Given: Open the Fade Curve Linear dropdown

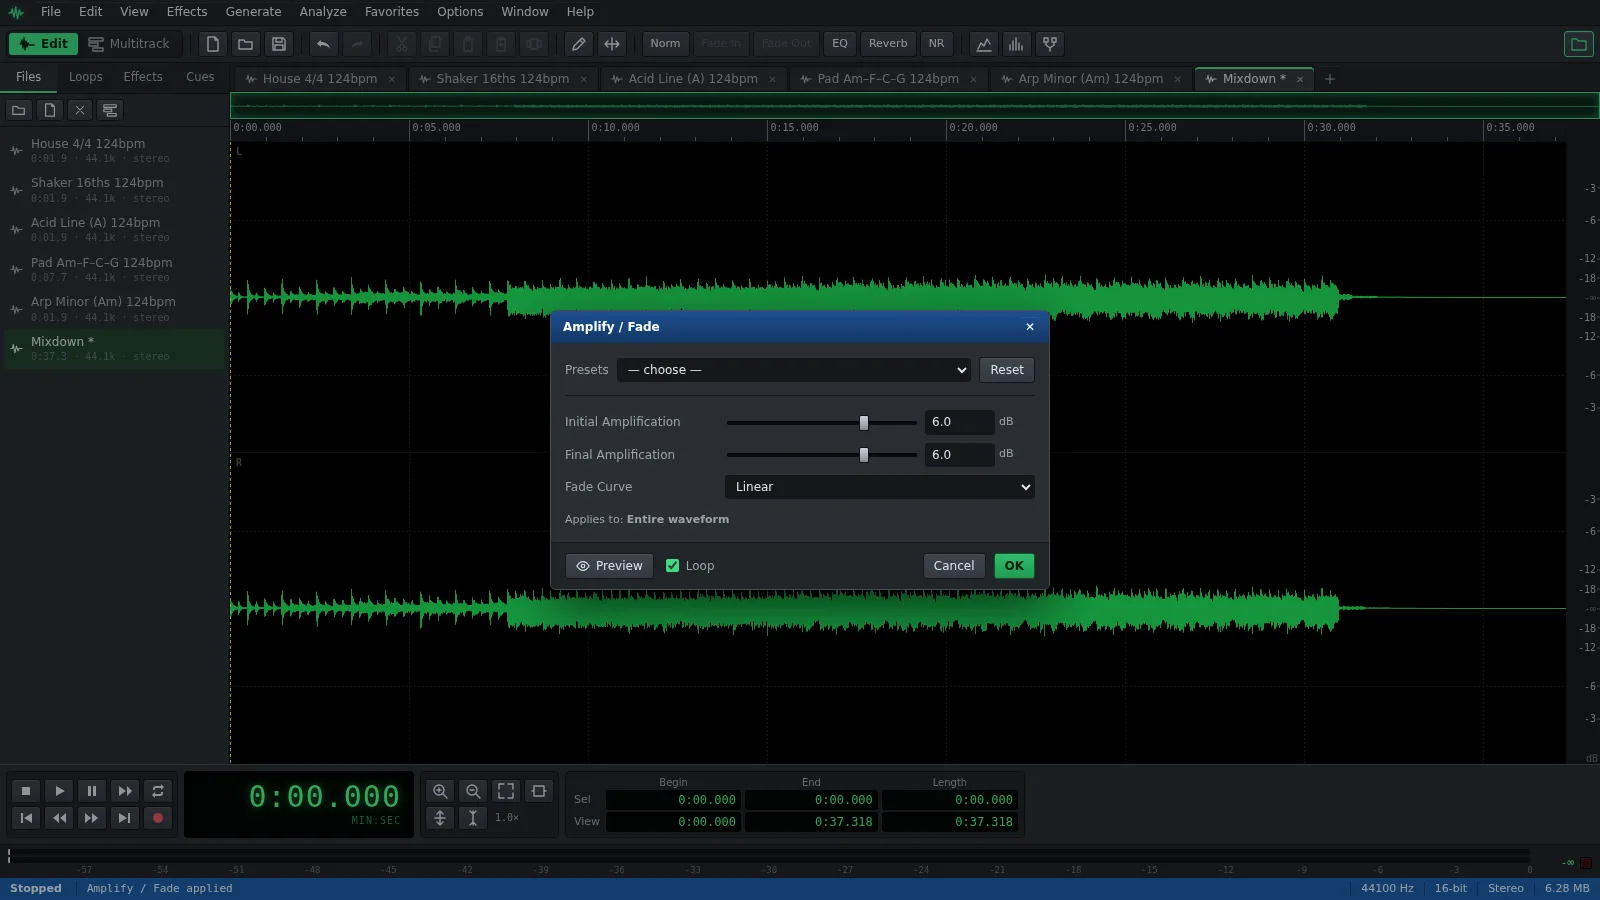Looking at the screenshot, I should click(x=879, y=487).
